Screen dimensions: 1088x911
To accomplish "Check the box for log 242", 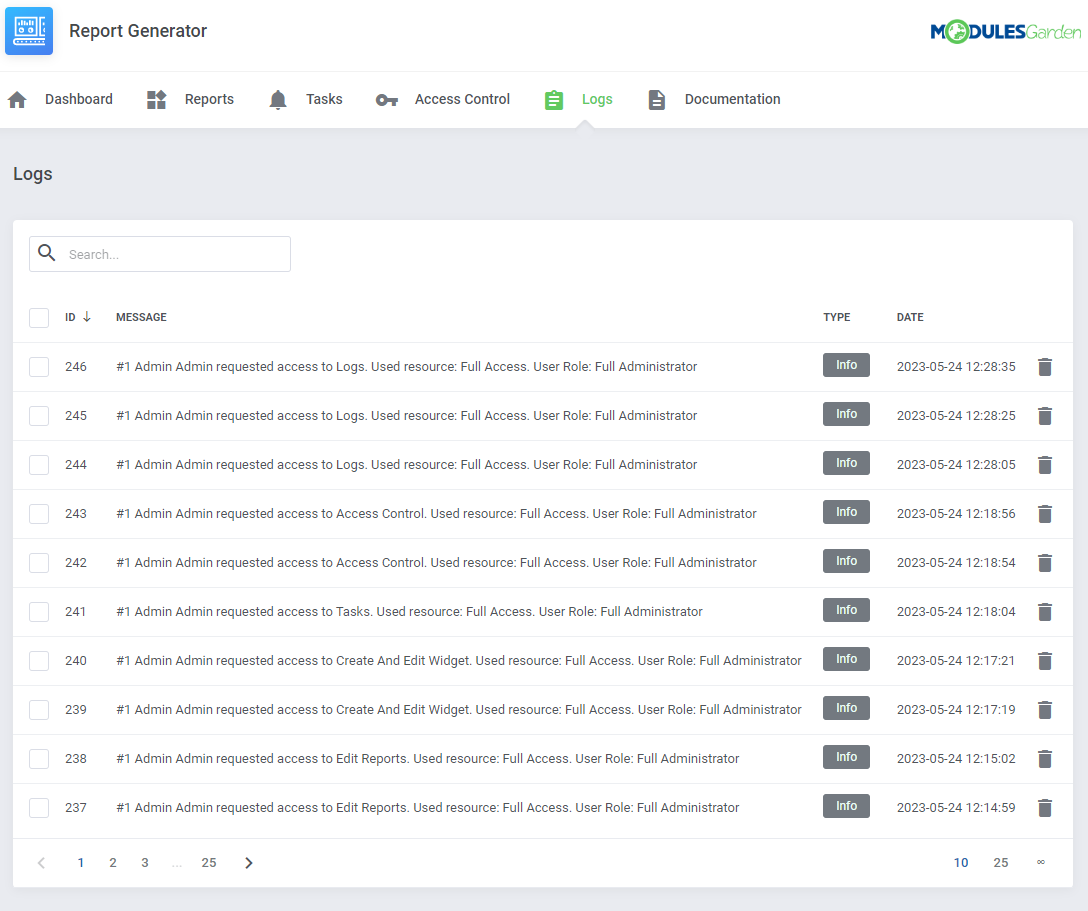I will [x=39, y=563].
